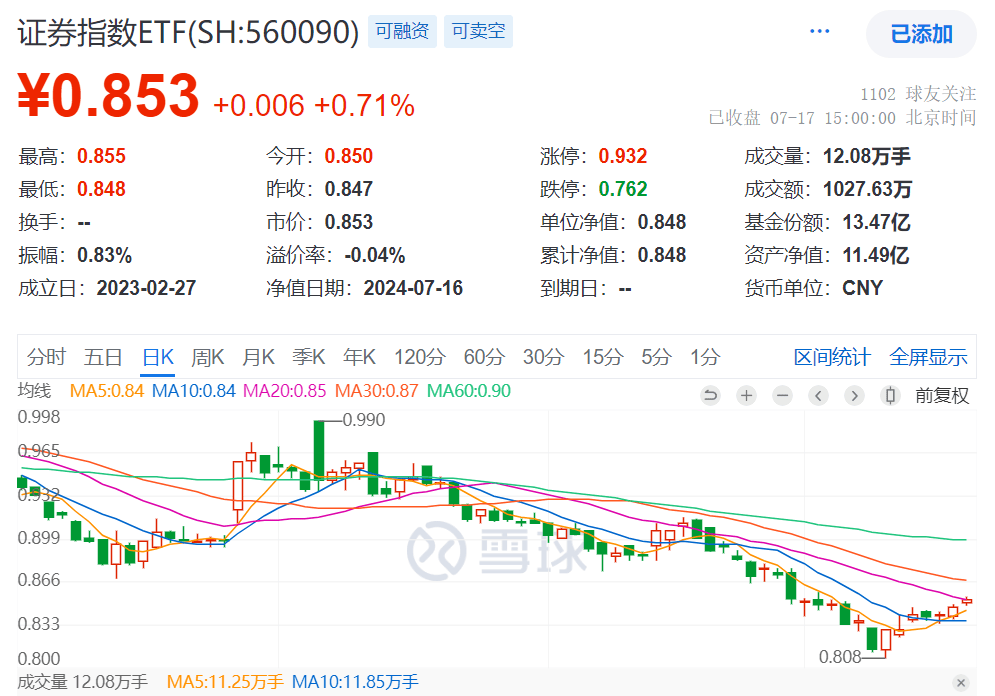Screen dimensions: 995x696
Task: Select the 季K chart tab
Action: click(308, 357)
